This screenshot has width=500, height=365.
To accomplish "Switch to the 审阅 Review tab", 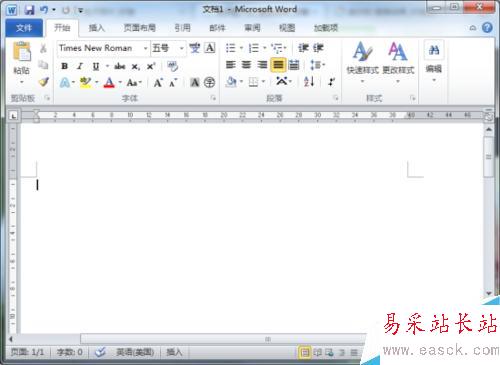I will click(252, 28).
